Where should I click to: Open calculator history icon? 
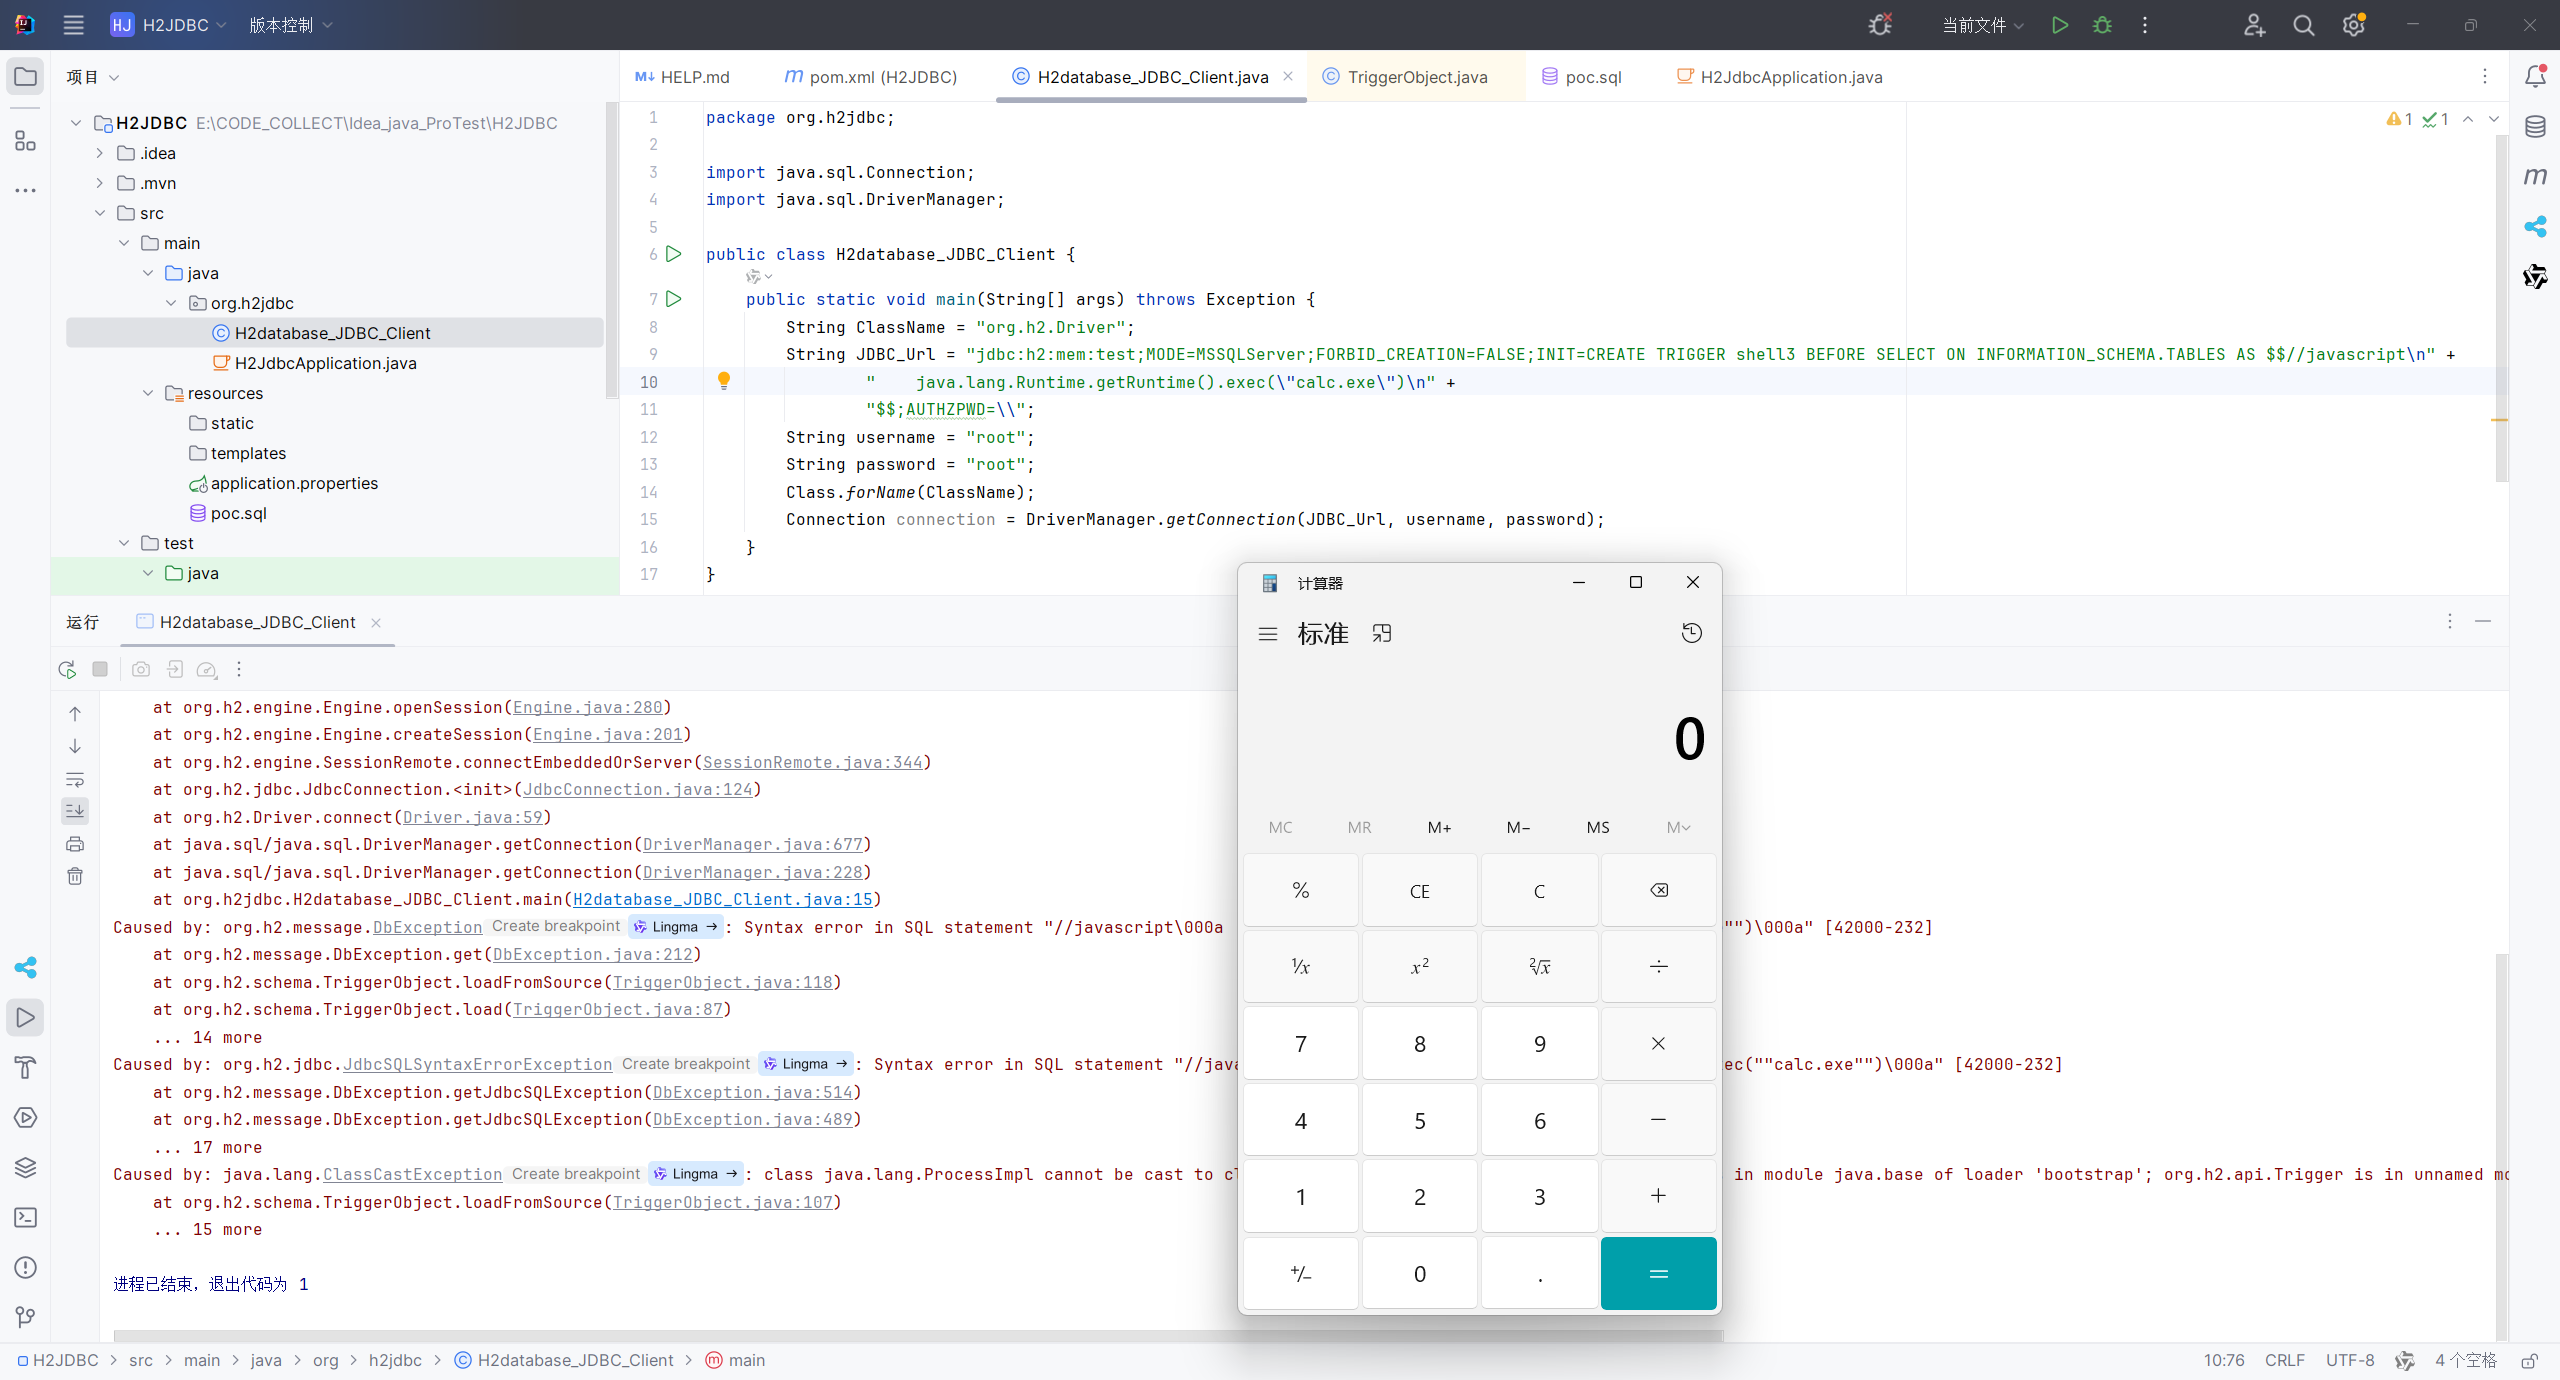(x=1691, y=633)
